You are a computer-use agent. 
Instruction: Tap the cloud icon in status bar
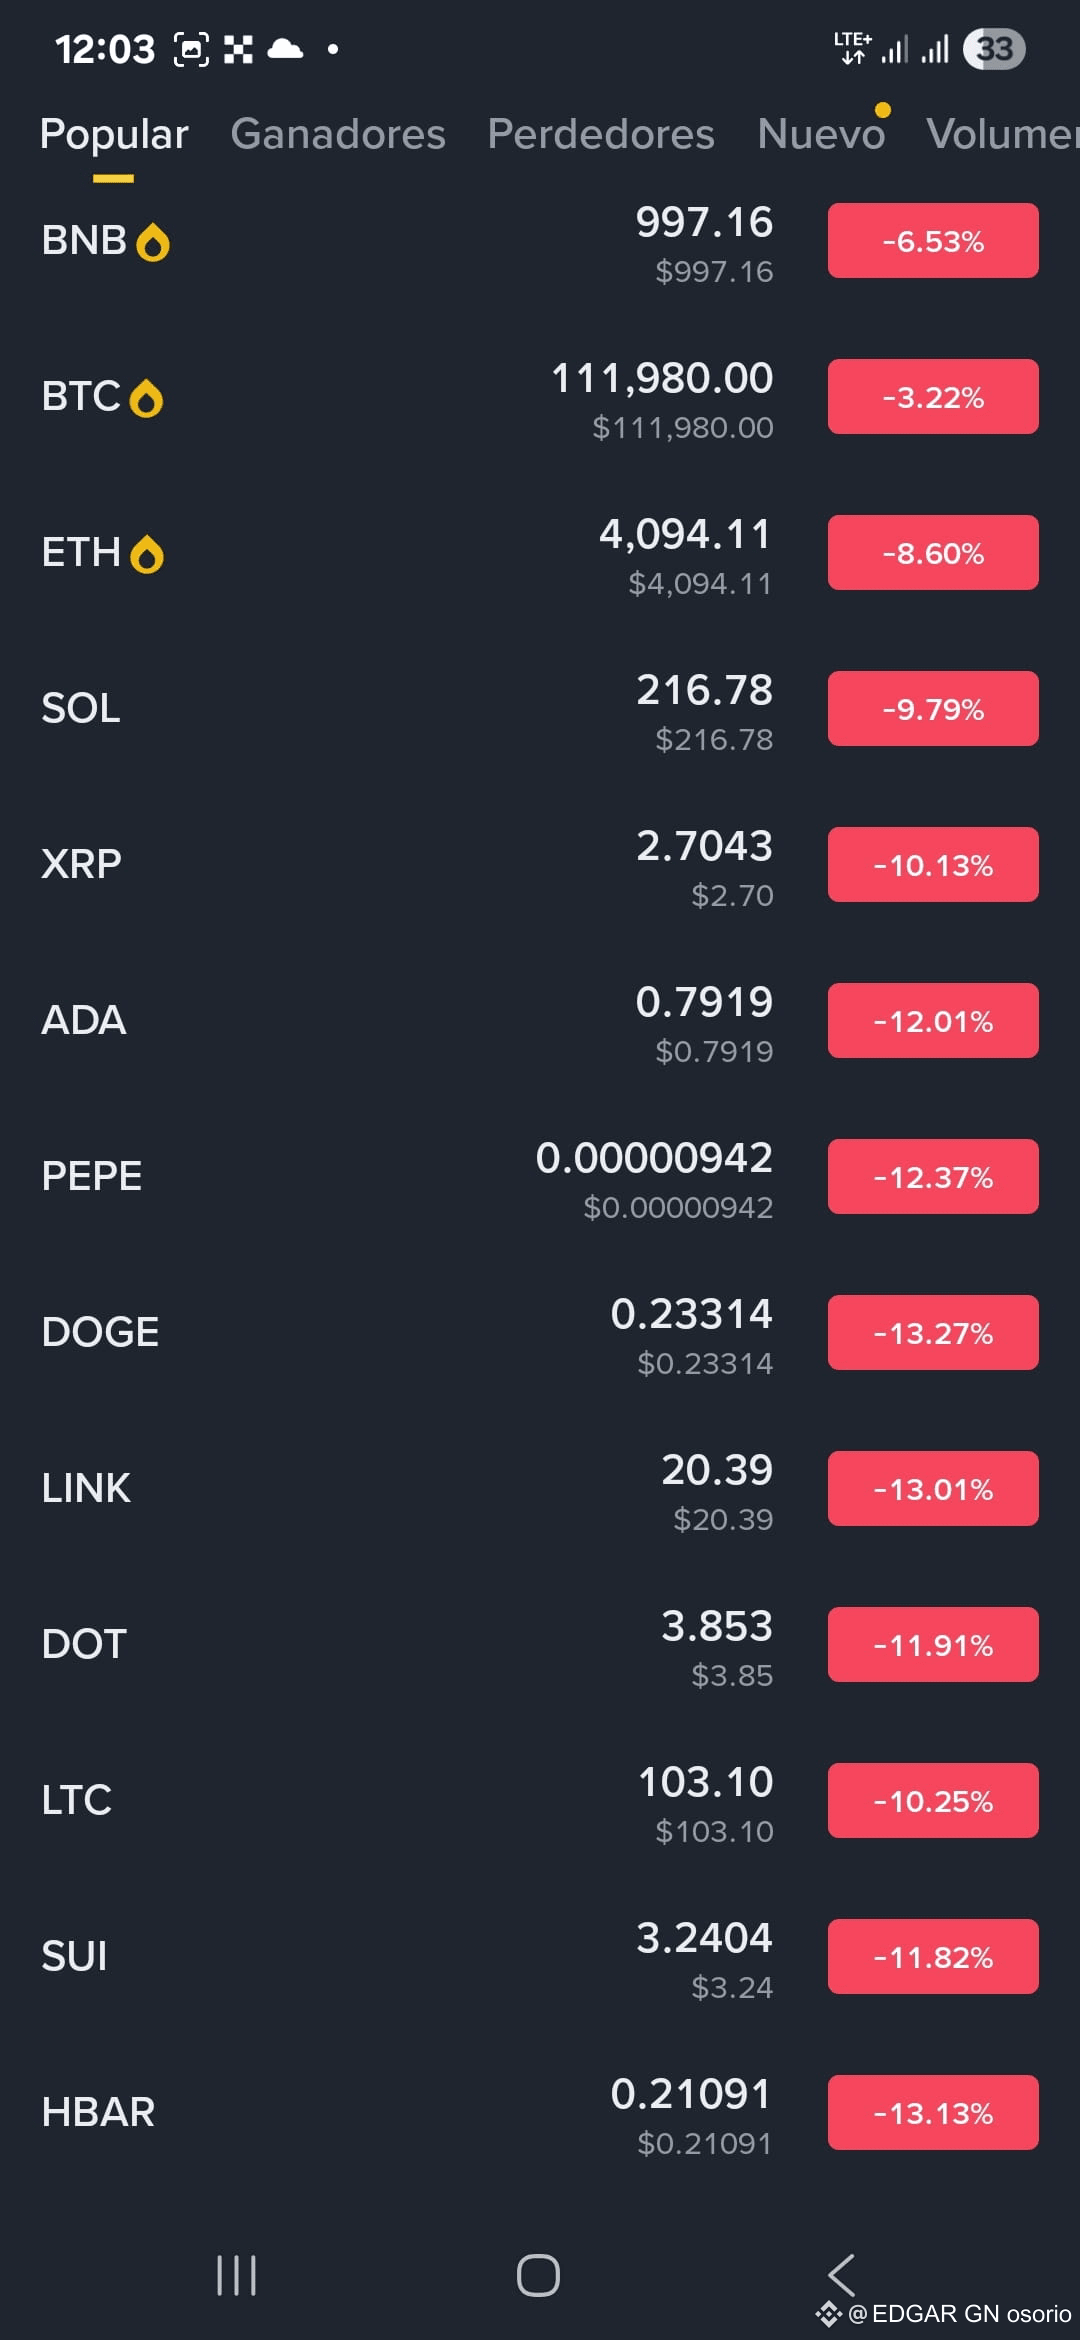285,48
